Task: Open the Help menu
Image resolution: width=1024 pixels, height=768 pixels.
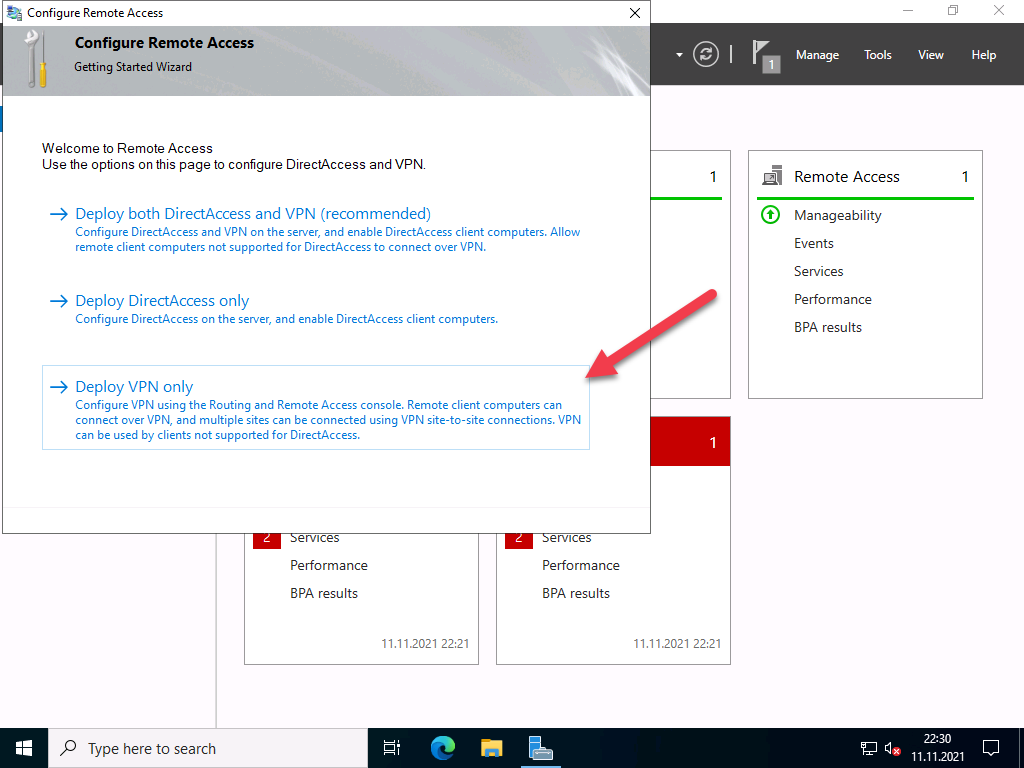Action: [984, 55]
